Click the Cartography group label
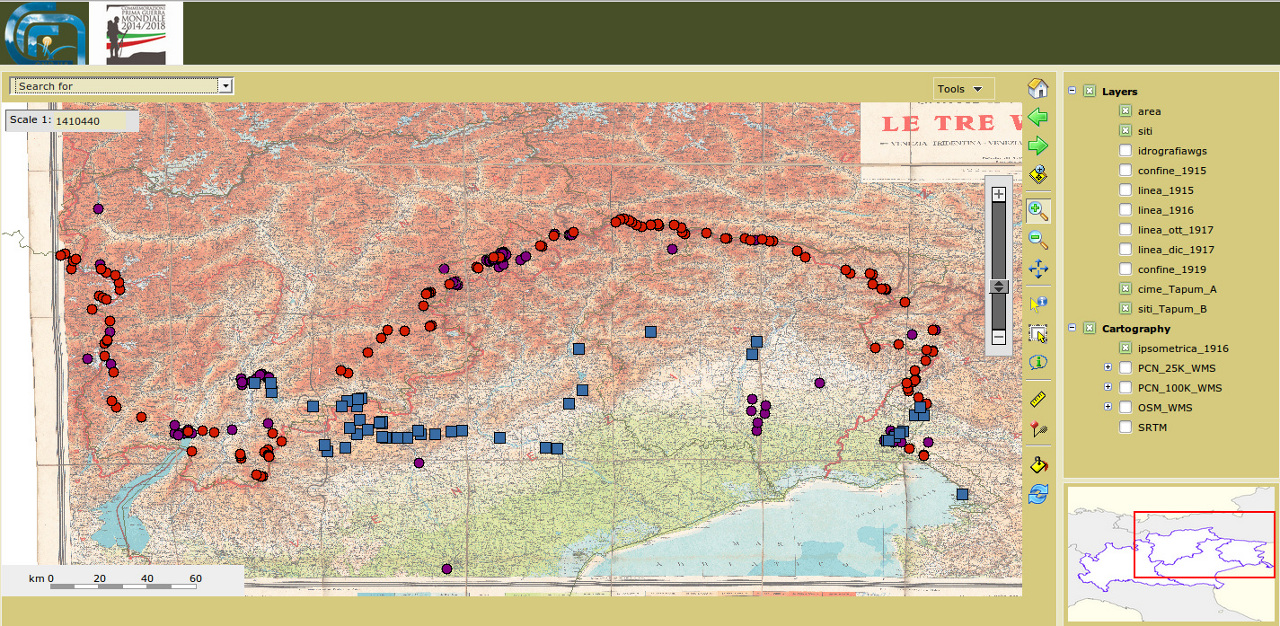This screenshot has height=626, width=1280. pyautogui.click(x=1136, y=328)
